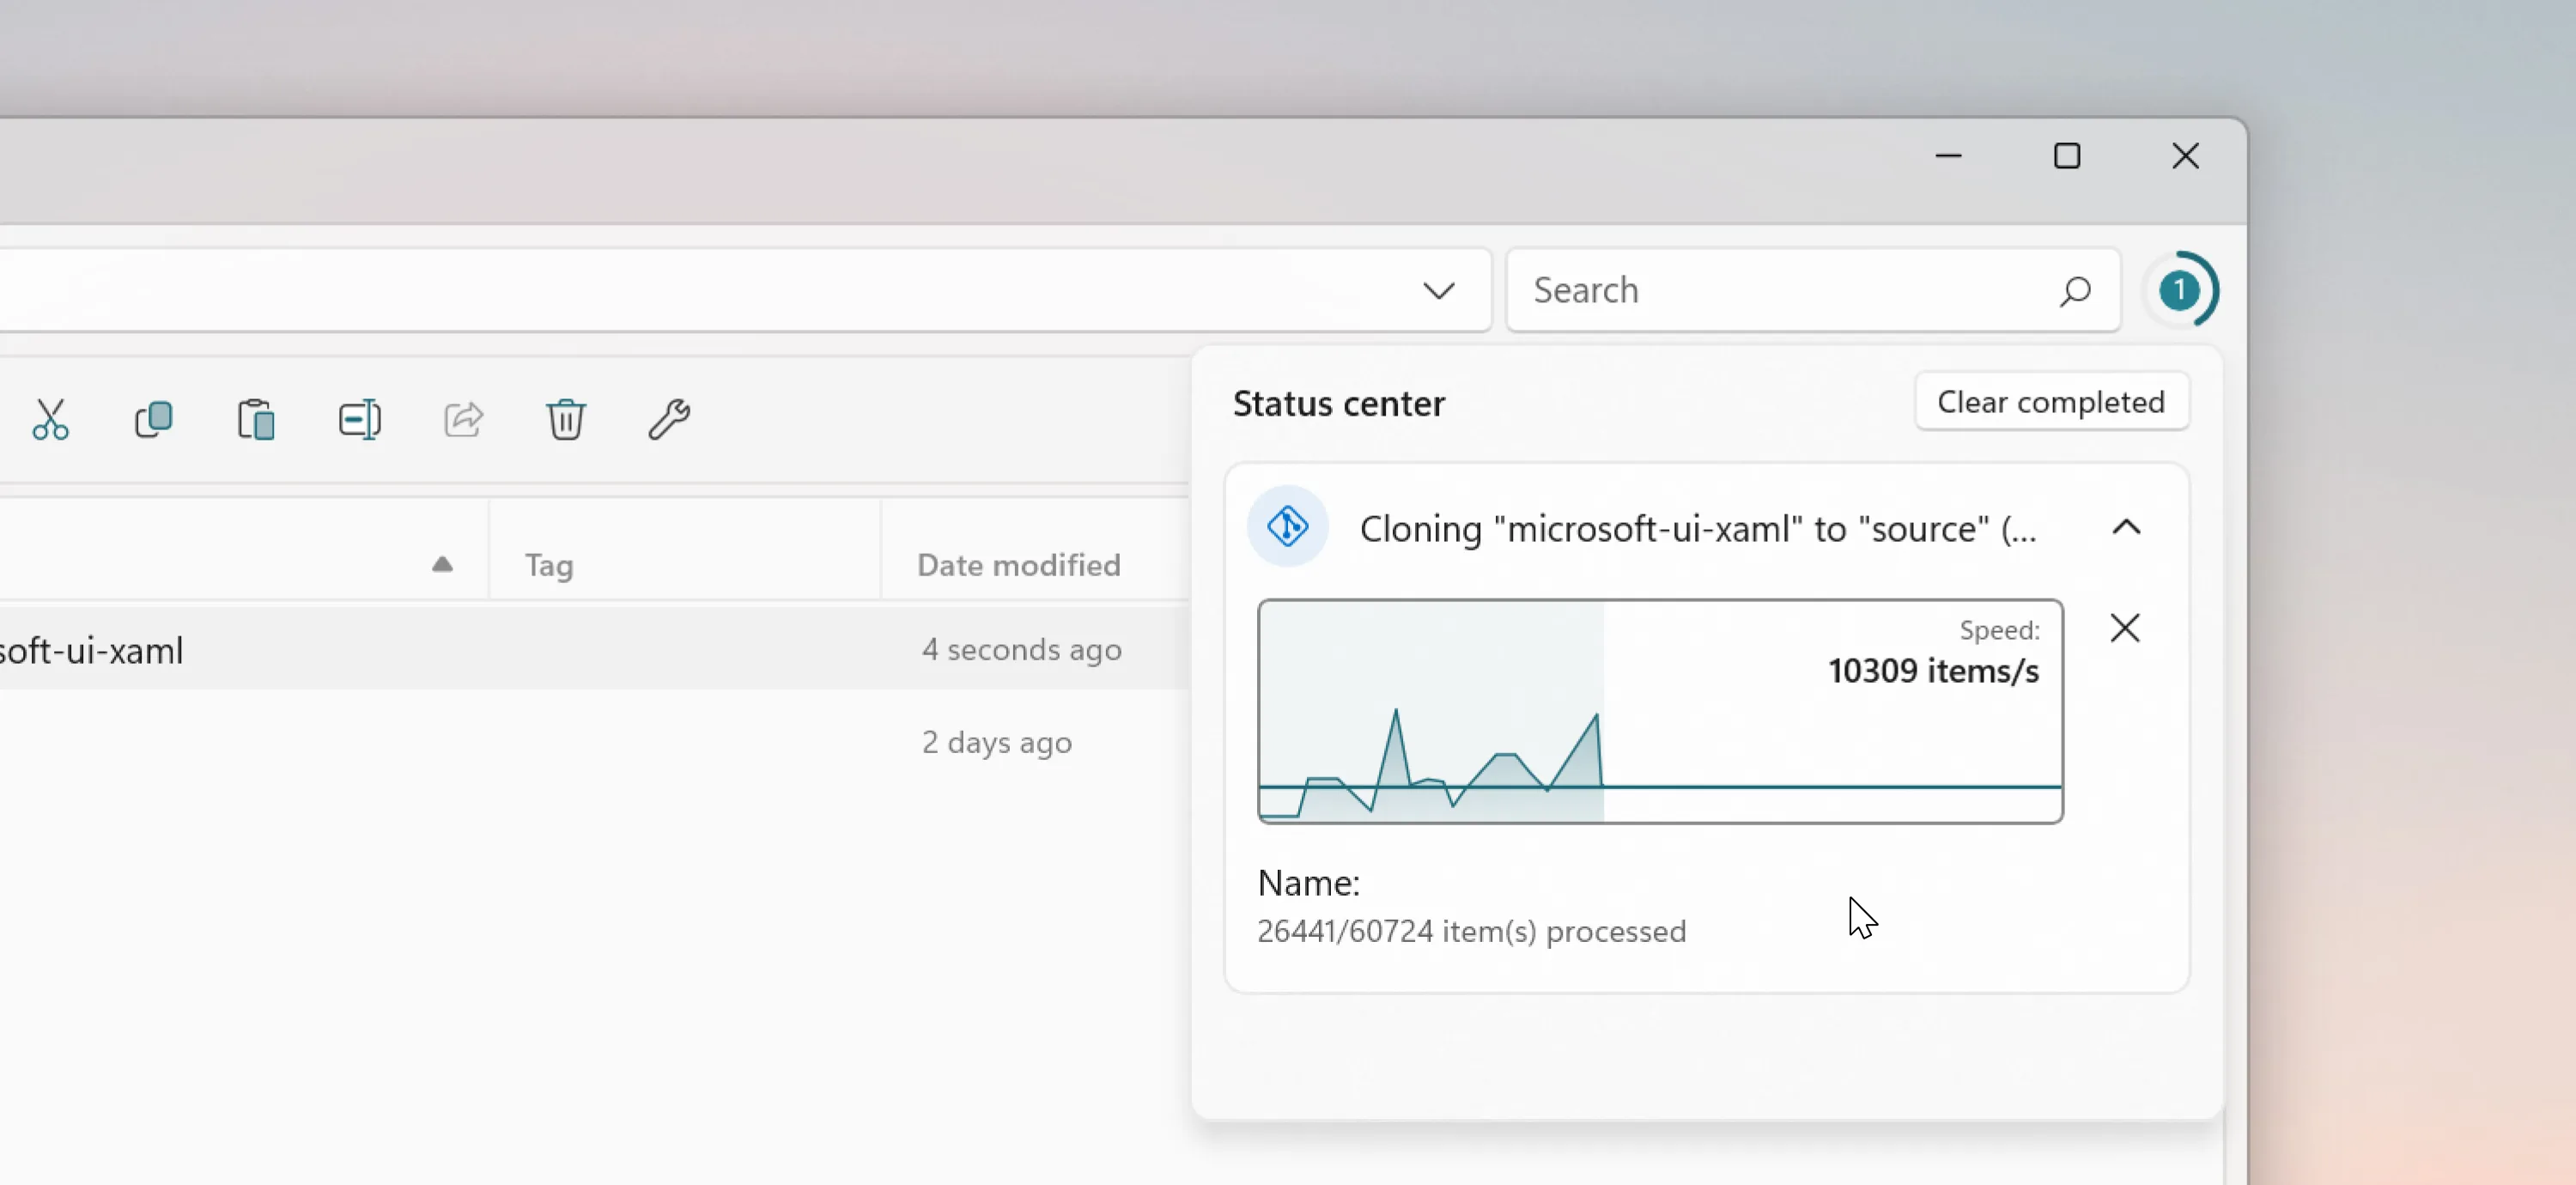Click the "2 days ago" date cell

point(997,743)
